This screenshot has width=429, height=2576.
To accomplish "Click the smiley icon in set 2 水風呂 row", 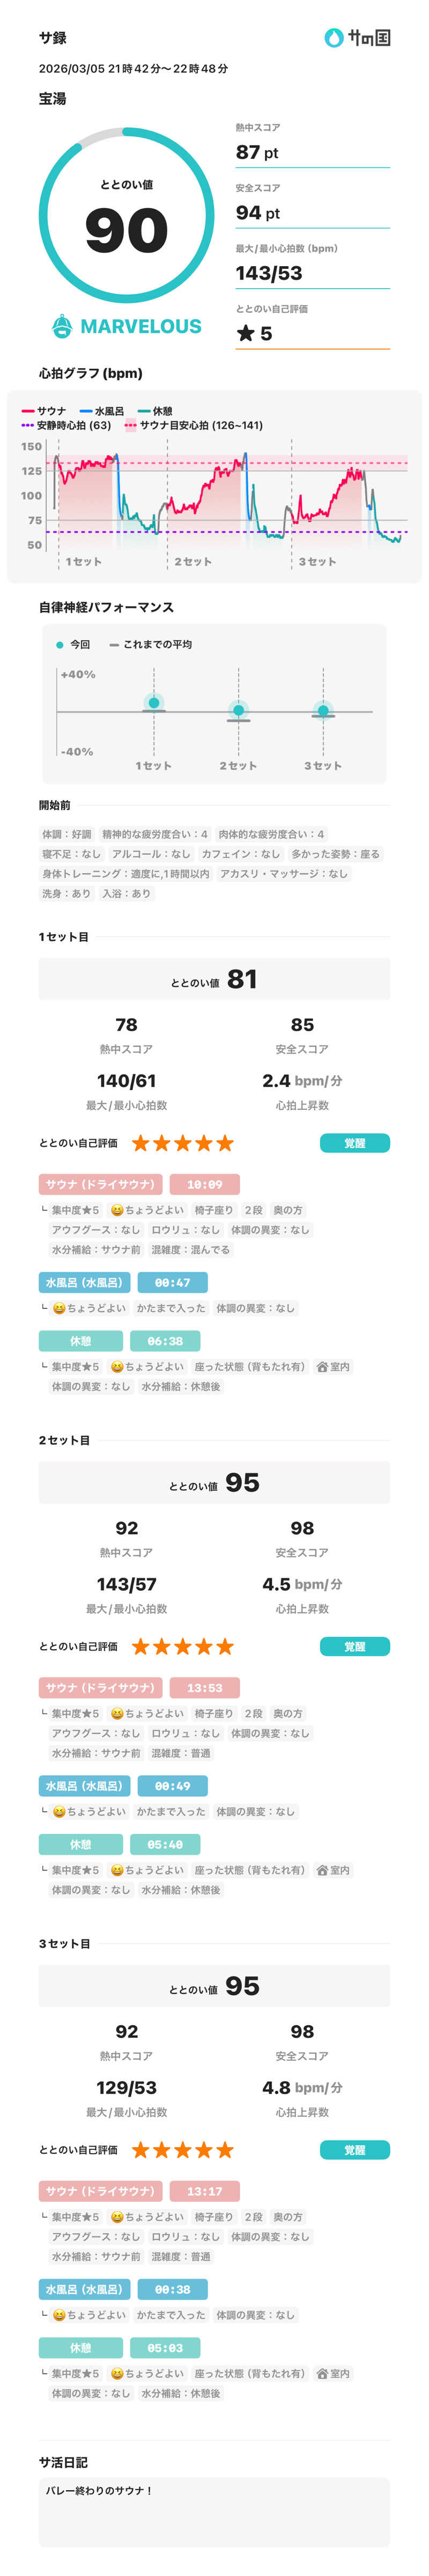I will [x=59, y=1811].
